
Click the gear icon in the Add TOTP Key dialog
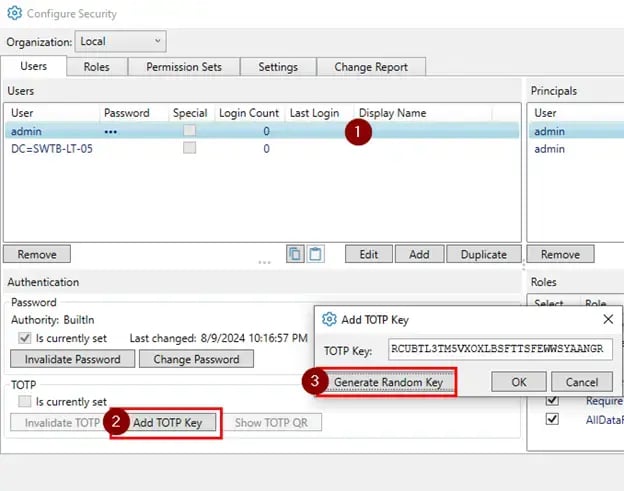click(329, 319)
